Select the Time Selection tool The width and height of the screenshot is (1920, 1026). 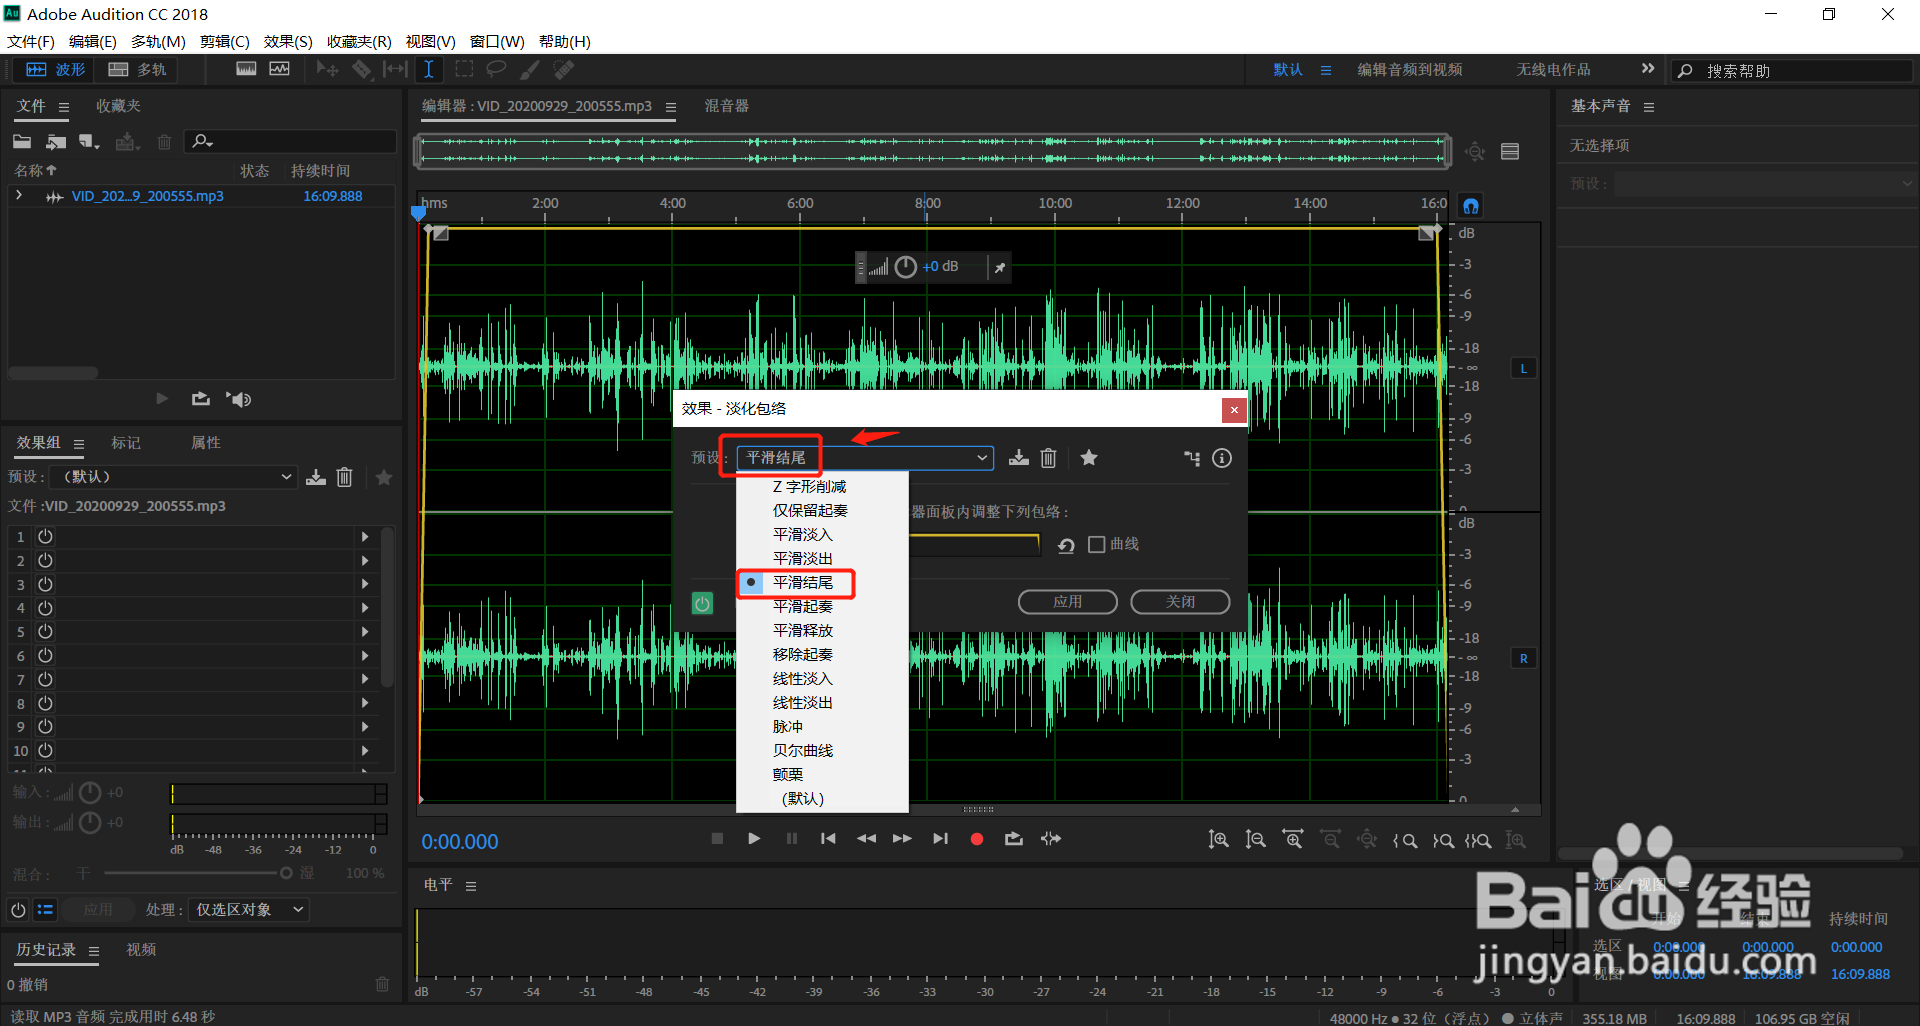coord(428,69)
